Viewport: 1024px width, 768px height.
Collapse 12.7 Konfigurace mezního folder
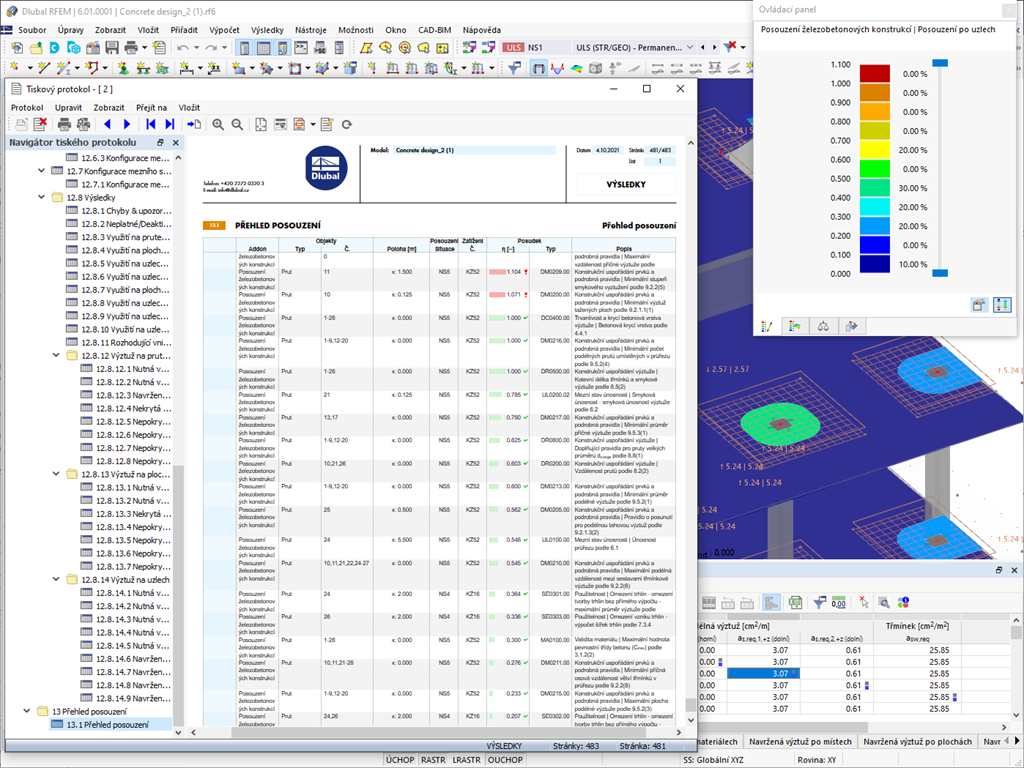(x=41, y=170)
